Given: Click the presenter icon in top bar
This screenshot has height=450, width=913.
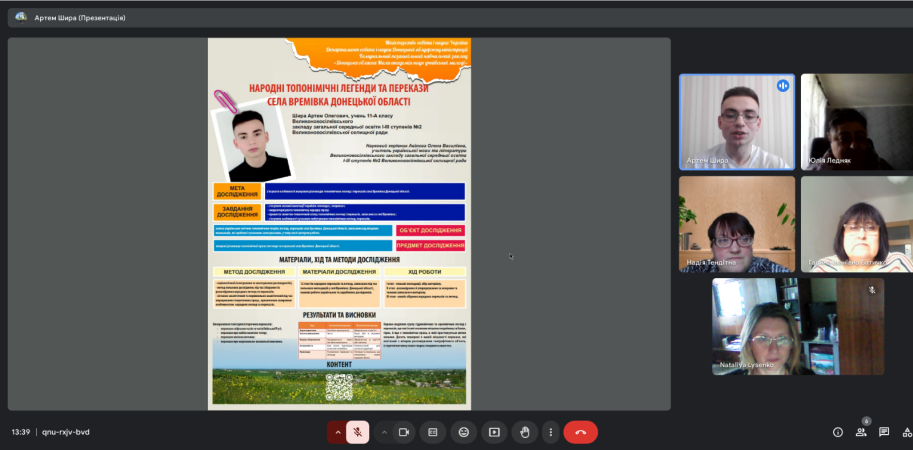Looking at the screenshot, I should (x=18, y=17).
